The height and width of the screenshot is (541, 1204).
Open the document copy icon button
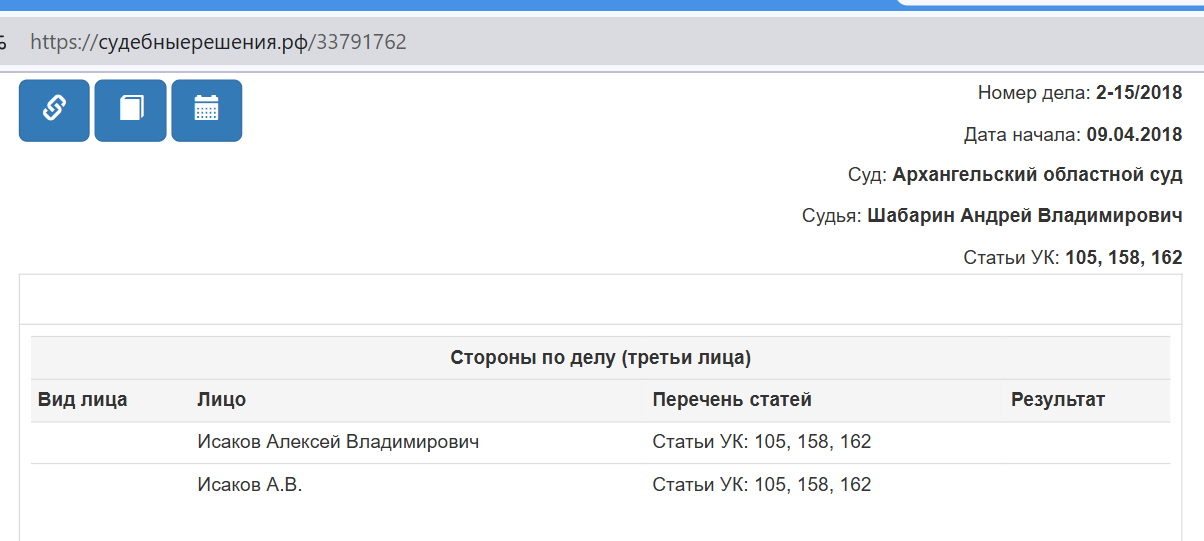click(x=131, y=110)
